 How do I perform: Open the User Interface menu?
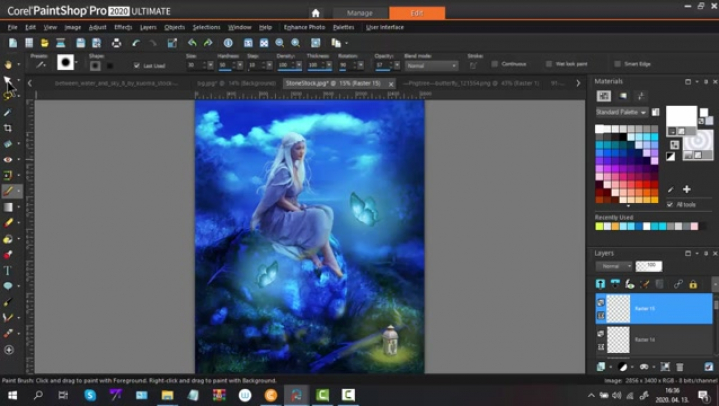[x=385, y=27]
